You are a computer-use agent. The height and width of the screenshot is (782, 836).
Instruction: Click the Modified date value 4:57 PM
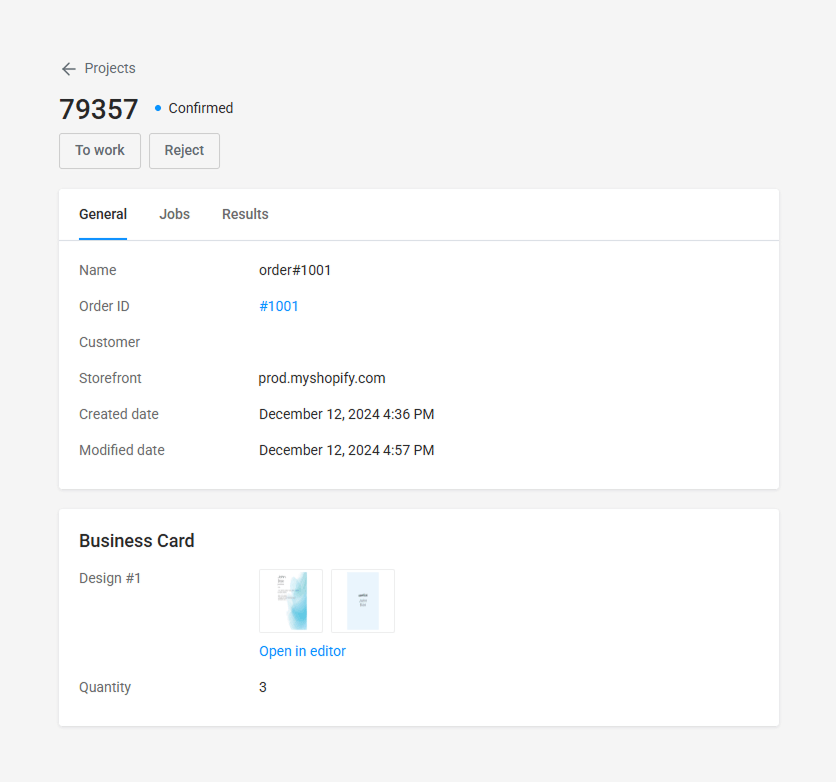tap(347, 450)
